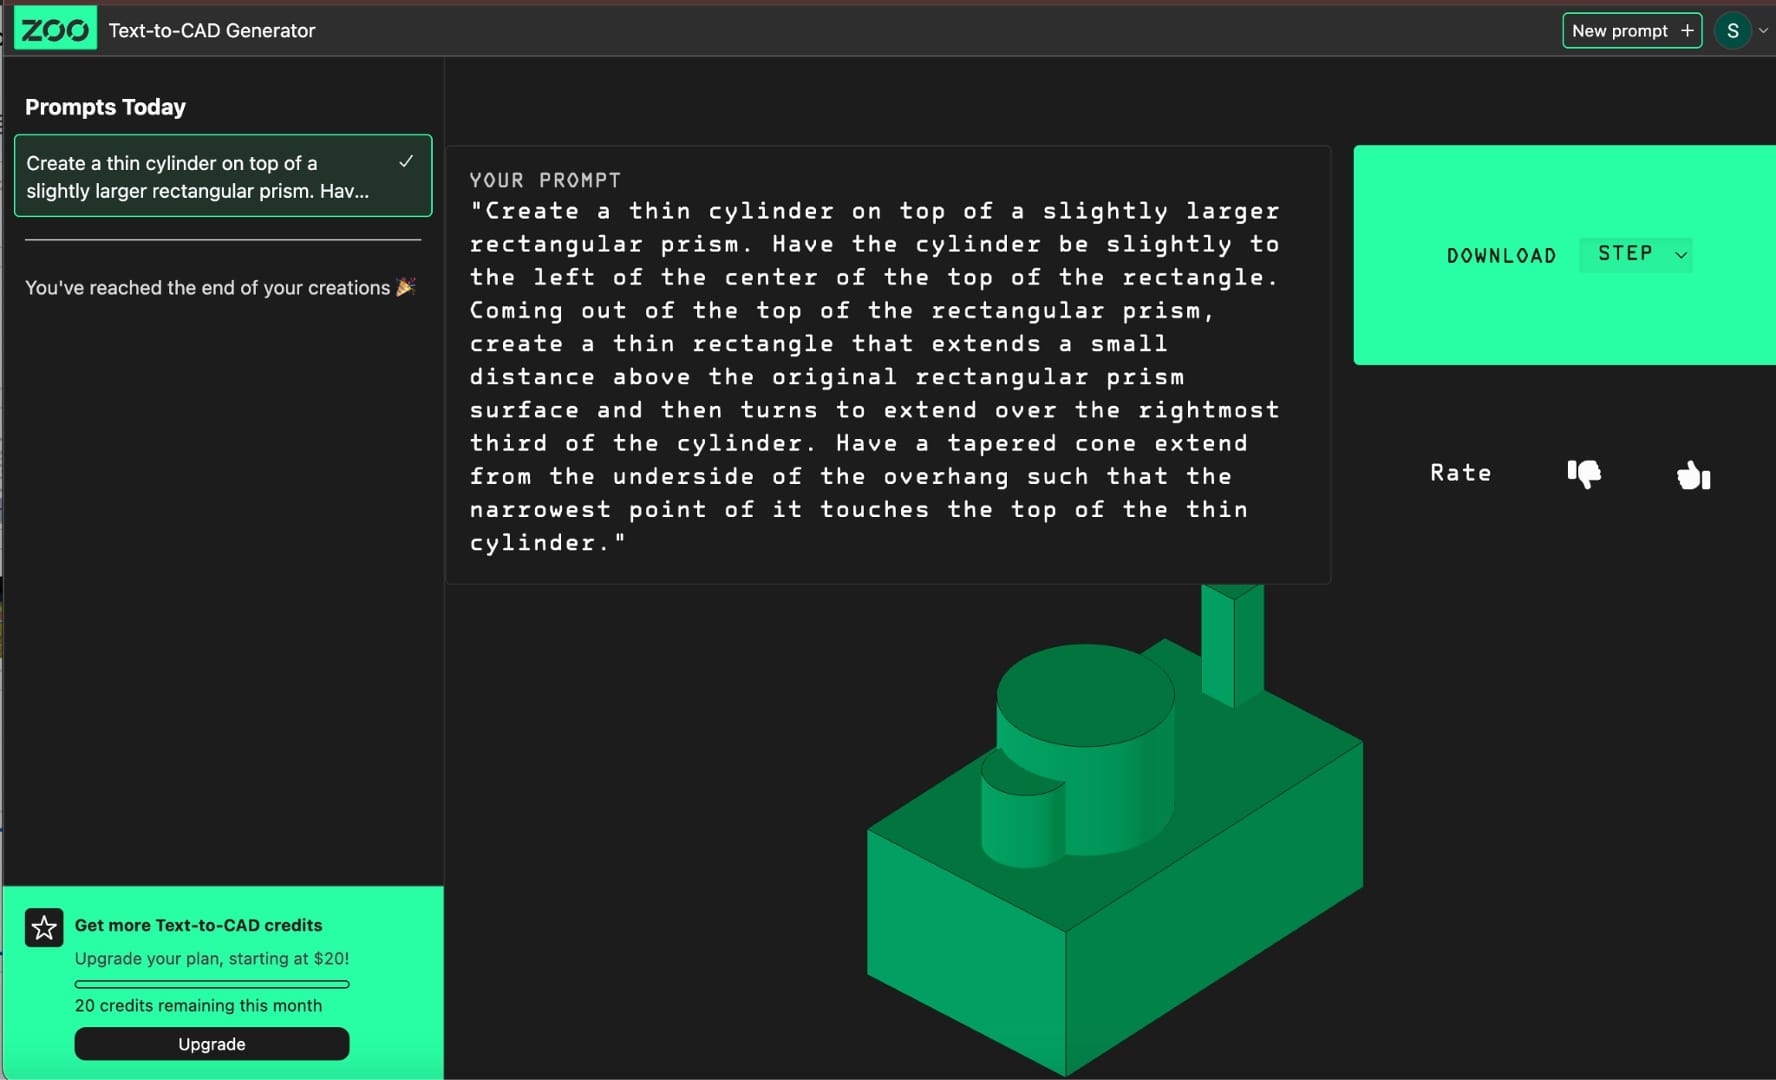The width and height of the screenshot is (1776, 1080).
Task: Click the chevron beside STEP
Action: pyautogui.click(x=1681, y=255)
